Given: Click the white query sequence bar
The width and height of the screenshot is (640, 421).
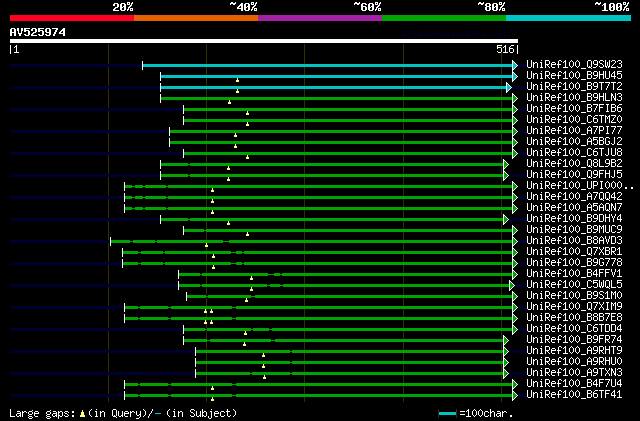Looking at the screenshot, I should 264,41.
